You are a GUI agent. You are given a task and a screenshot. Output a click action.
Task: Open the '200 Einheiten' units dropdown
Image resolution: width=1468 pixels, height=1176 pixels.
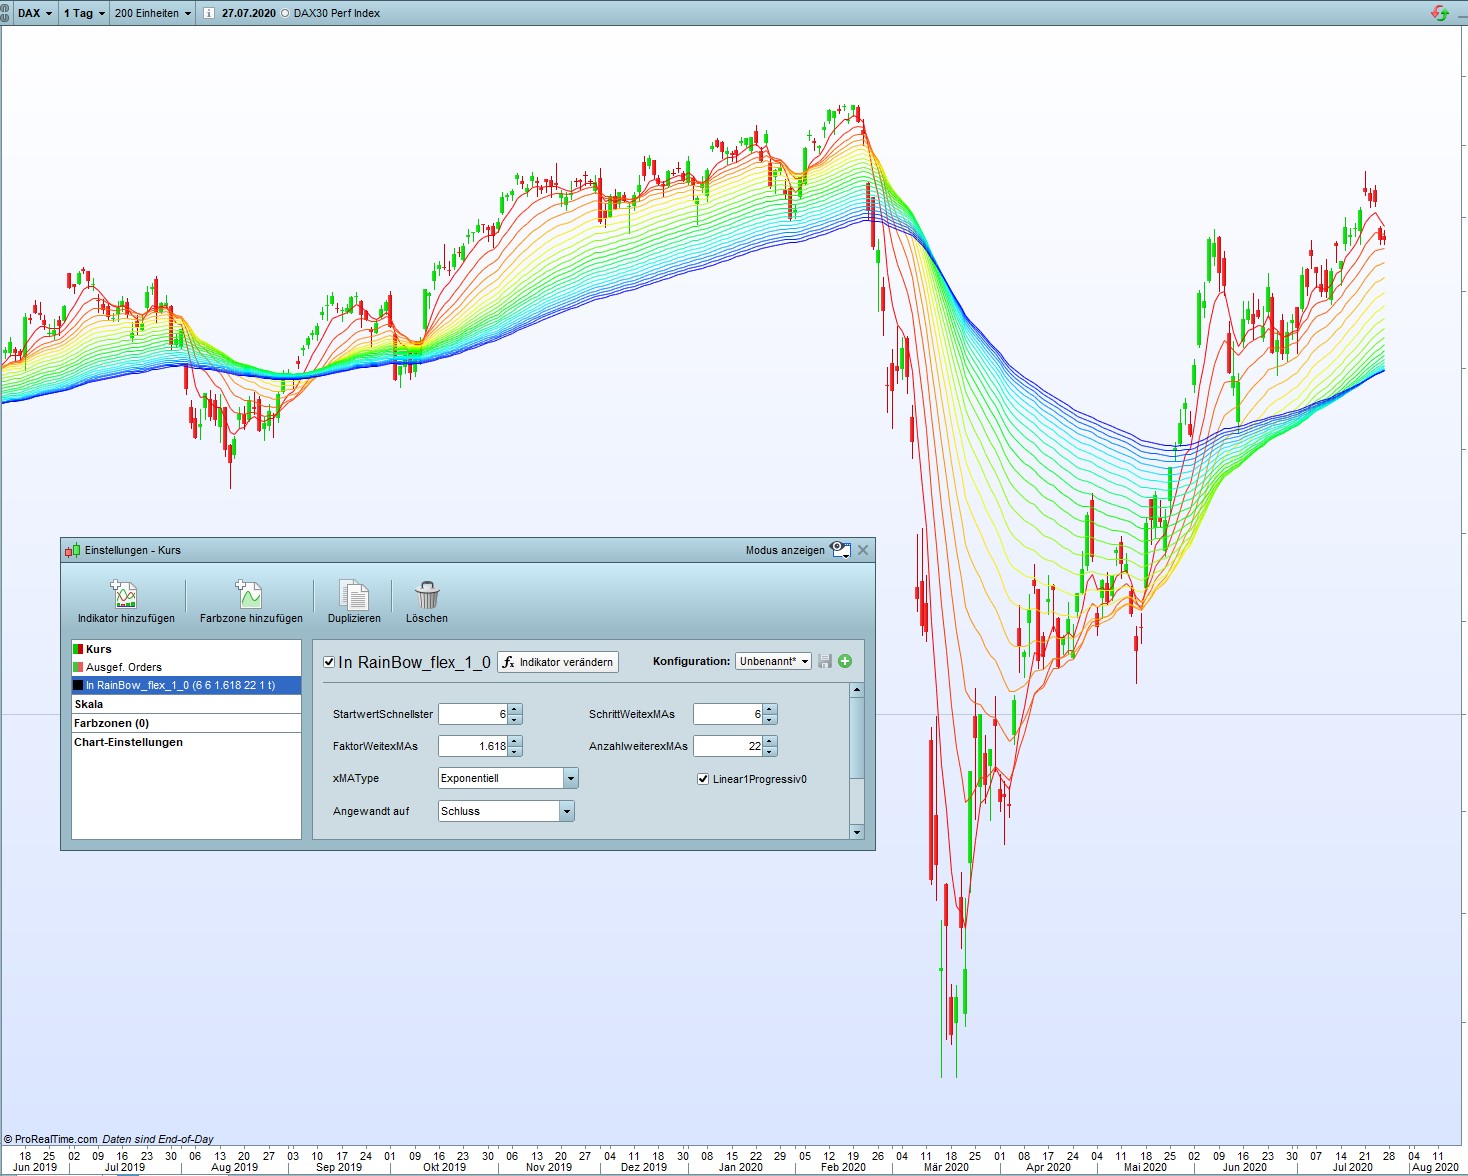[152, 13]
